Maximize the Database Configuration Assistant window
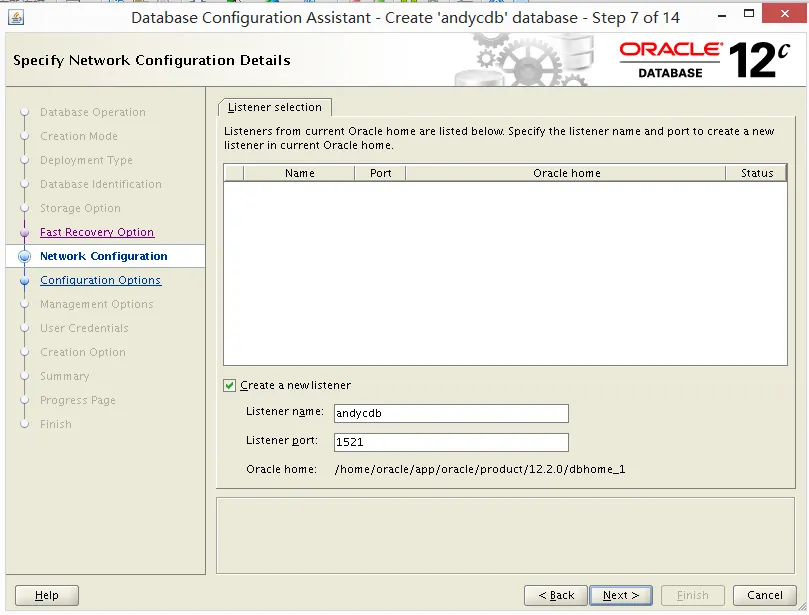809x615 pixels. click(749, 14)
